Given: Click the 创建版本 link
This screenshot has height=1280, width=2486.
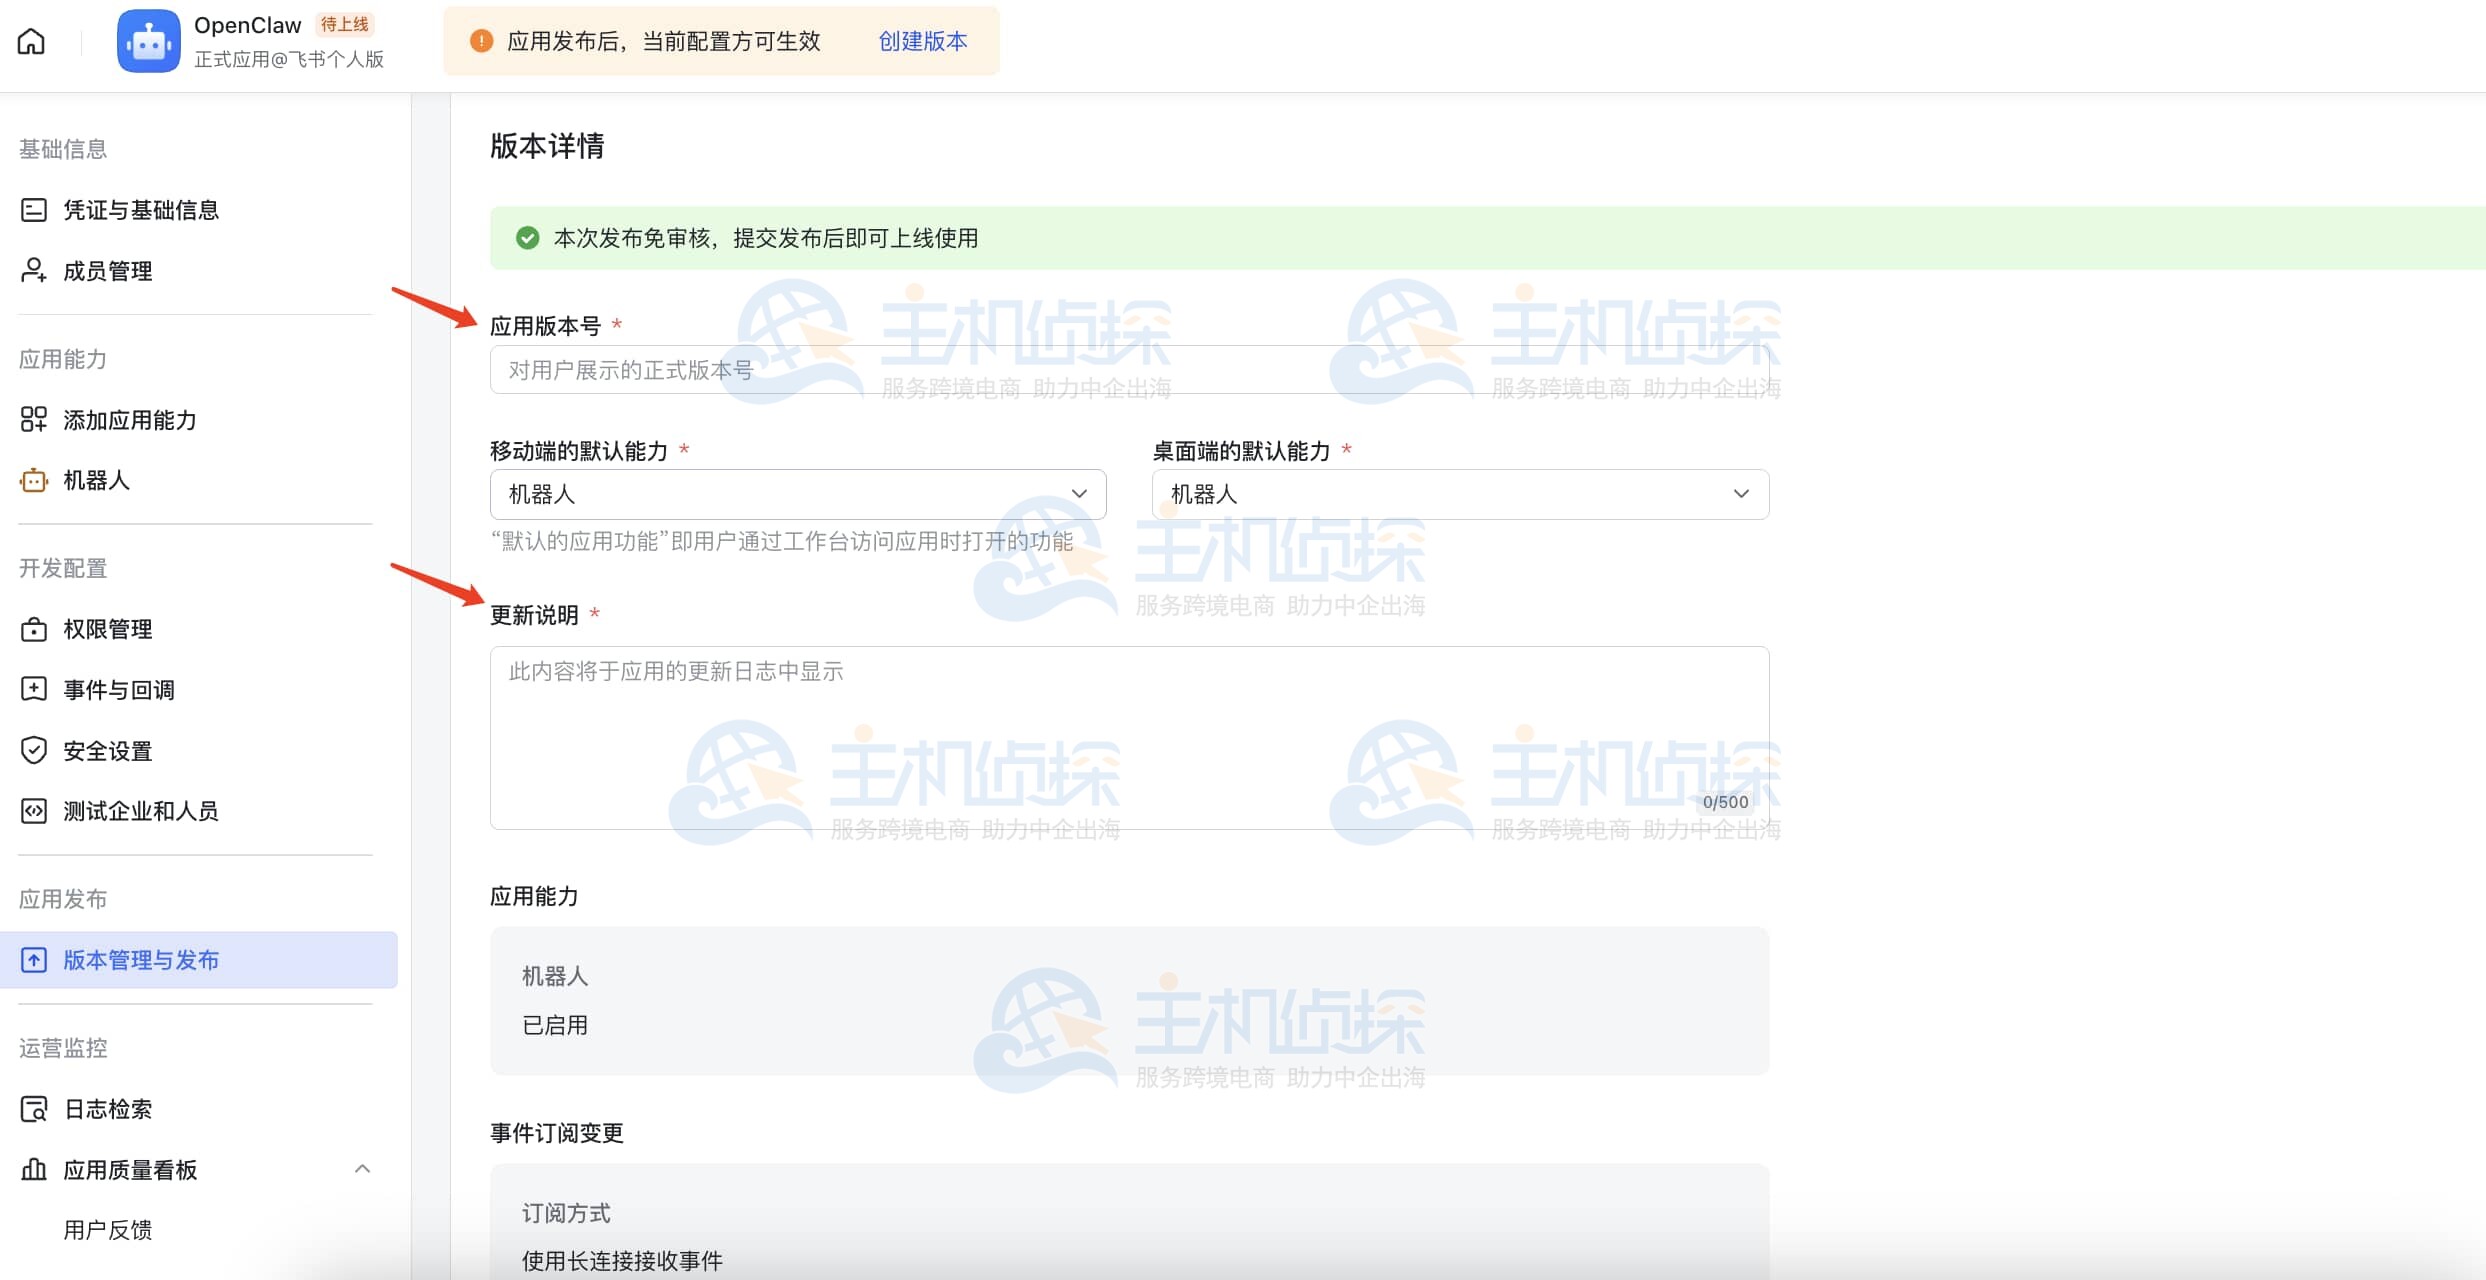Looking at the screenshot, I should pyautogui.click(x=922, y=41).
